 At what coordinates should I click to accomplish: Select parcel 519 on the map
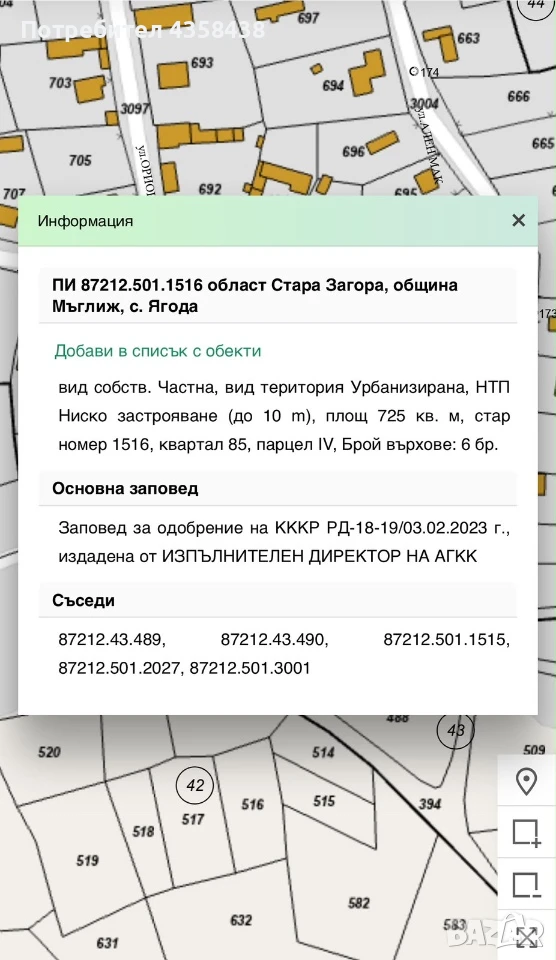(88, 860)
